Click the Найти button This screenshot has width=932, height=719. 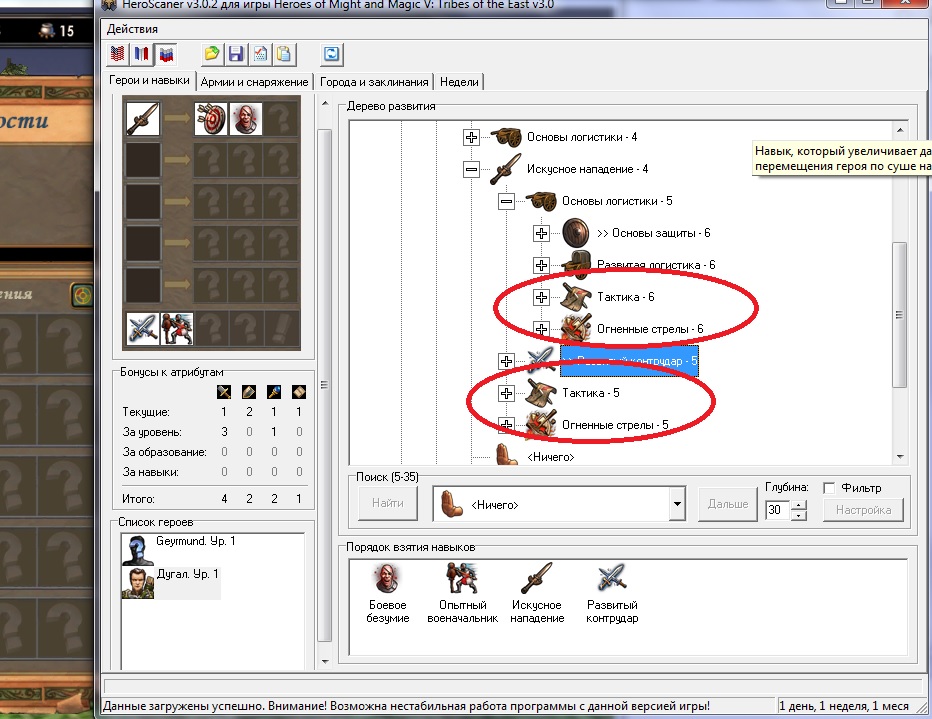click(x=388, y=503)
